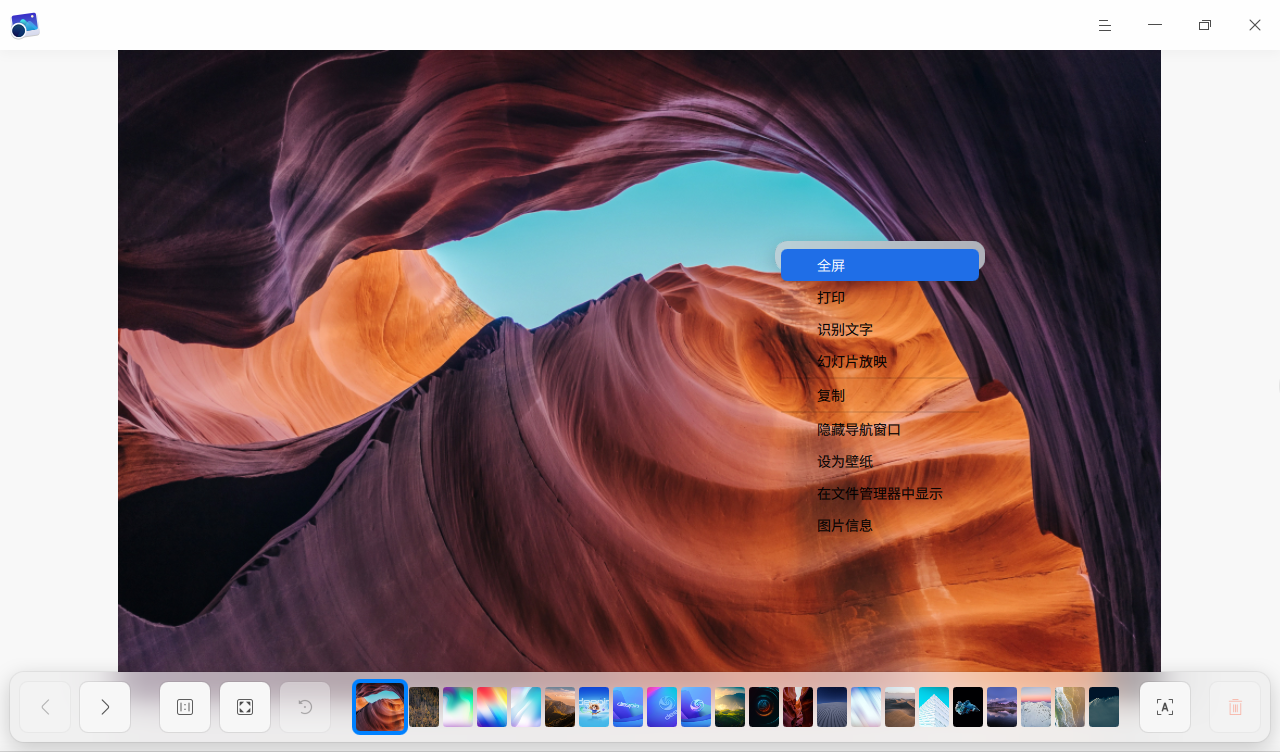Open the purple mountain lake thumbnail
The height and width of the screenshot is (752, 1280).
point(1002,707)
